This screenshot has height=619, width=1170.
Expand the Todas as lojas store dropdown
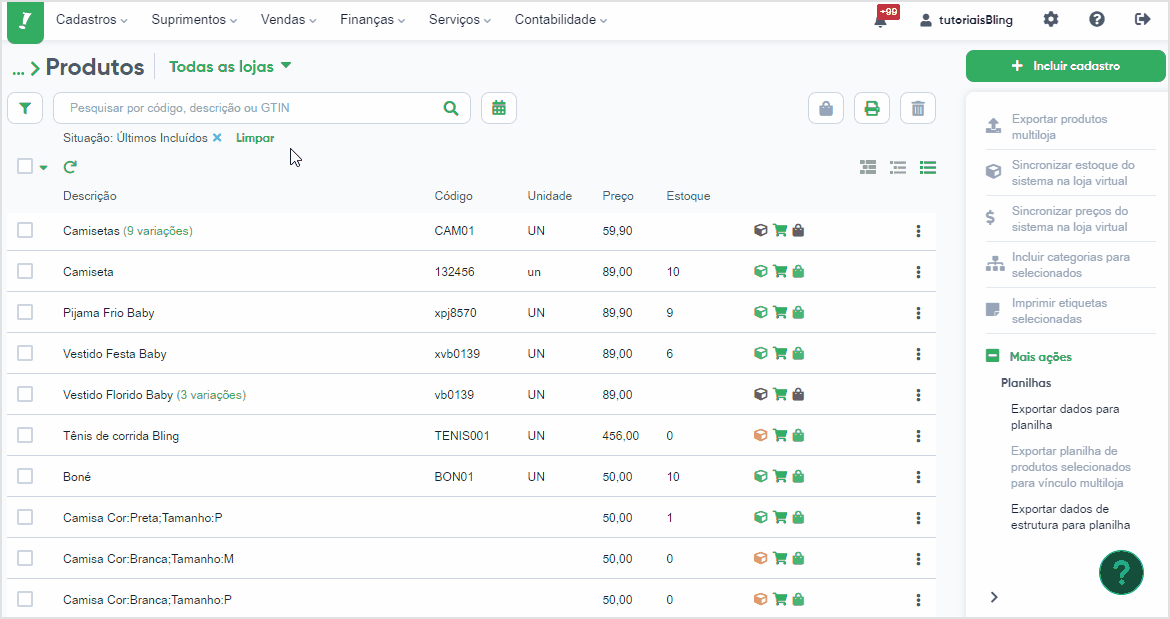click(x=231, y=66)
